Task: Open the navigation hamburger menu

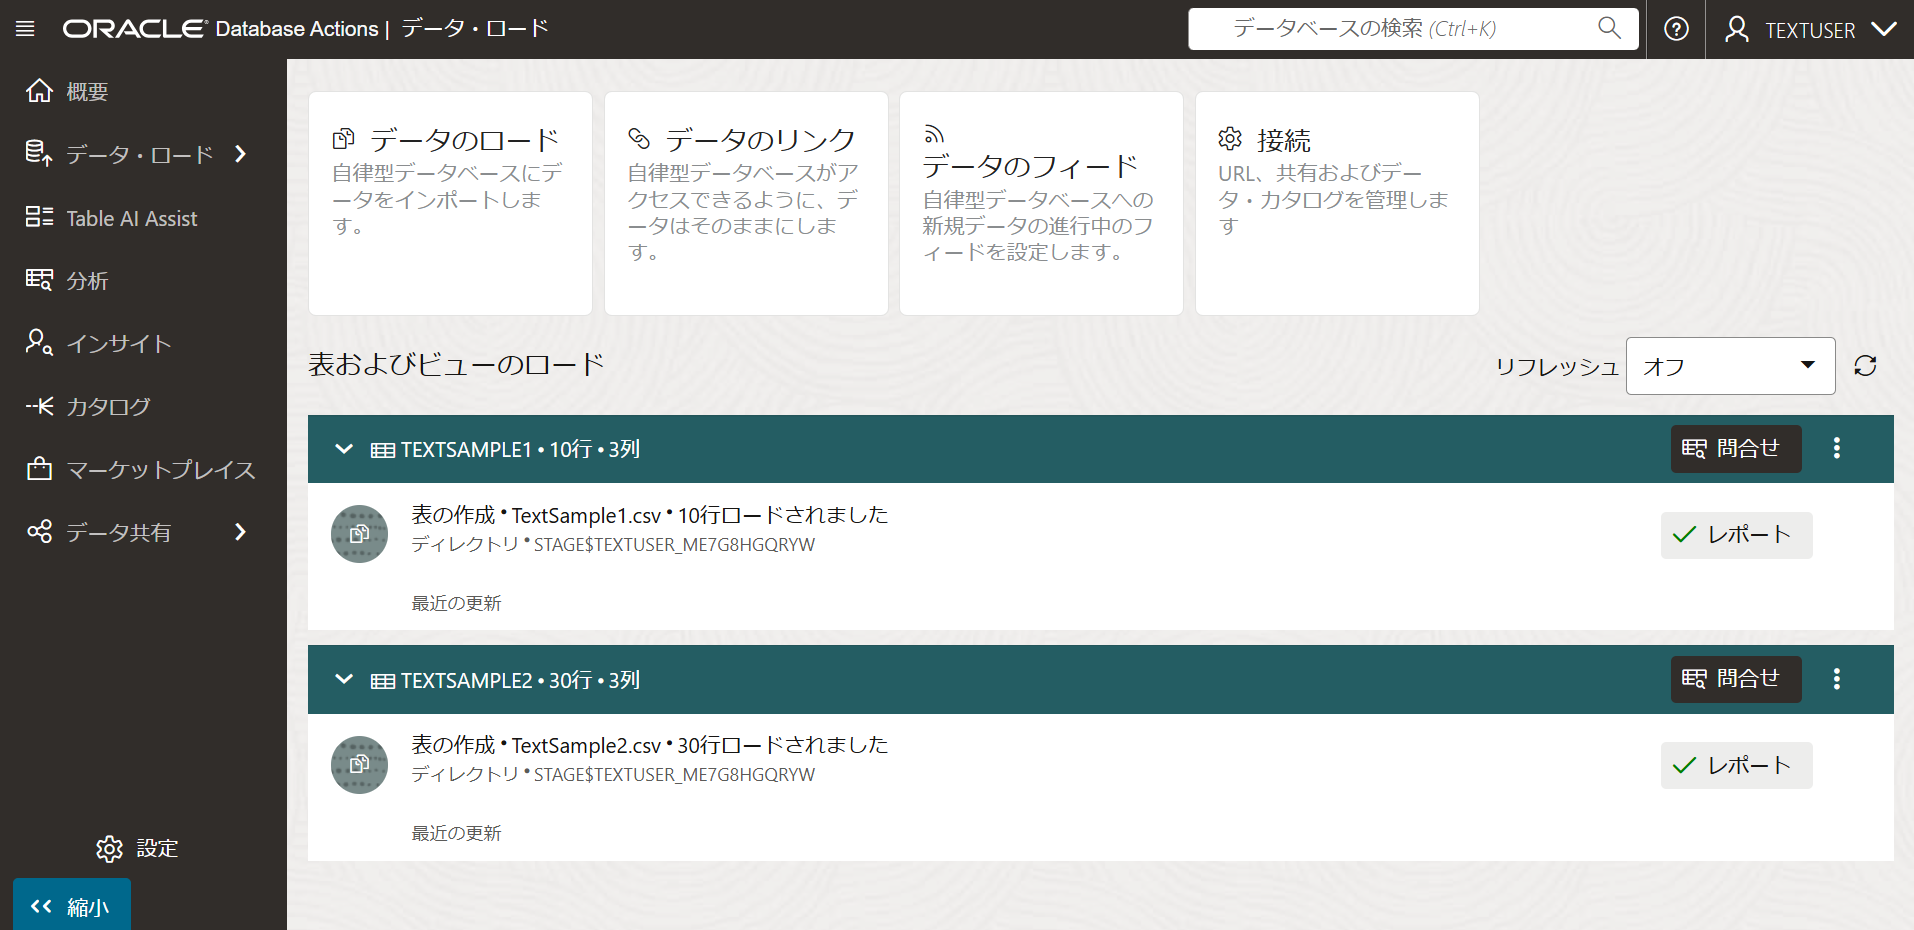Action: [25, 28]
